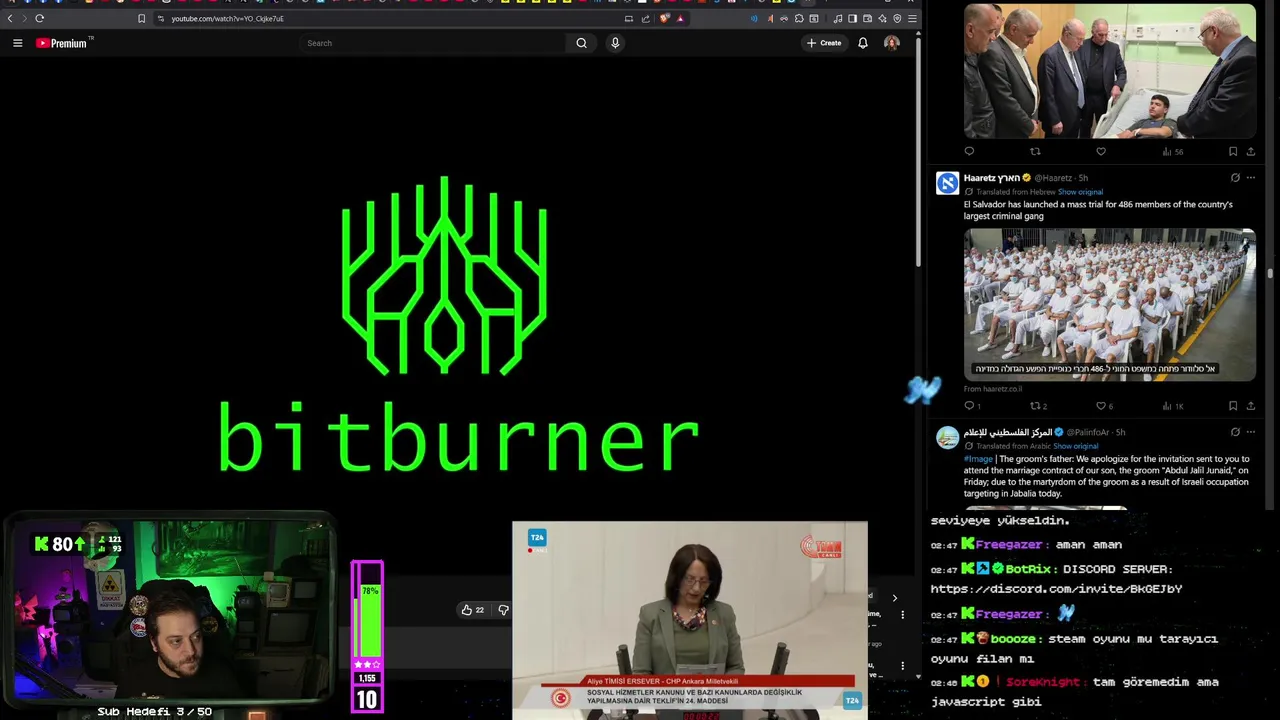Click the magnifier search button
Screen dimensions: 1280x720
coord(581,43)
